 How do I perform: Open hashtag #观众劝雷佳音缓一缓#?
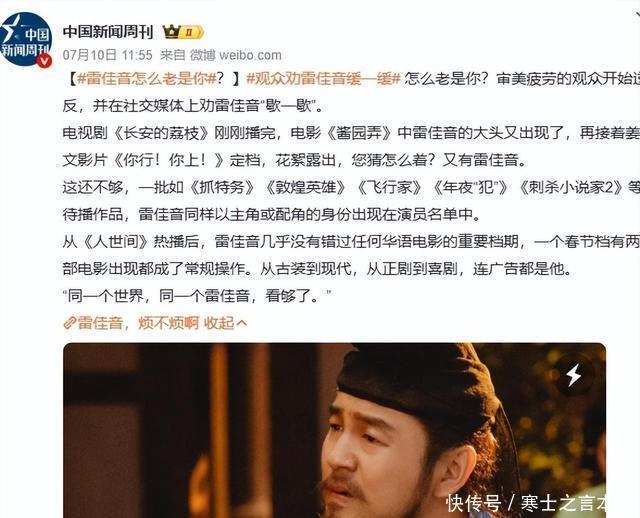(x=323, y=78)
